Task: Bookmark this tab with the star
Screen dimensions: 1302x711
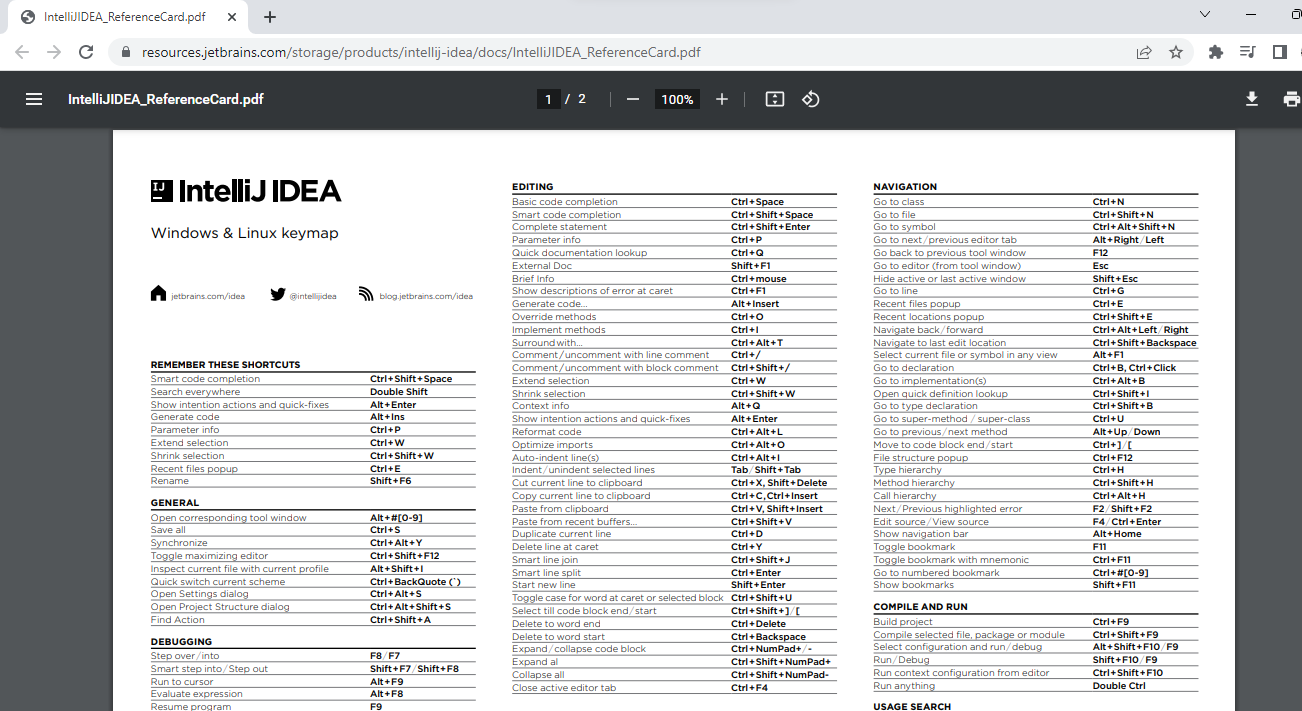Action: point(1176,52)
